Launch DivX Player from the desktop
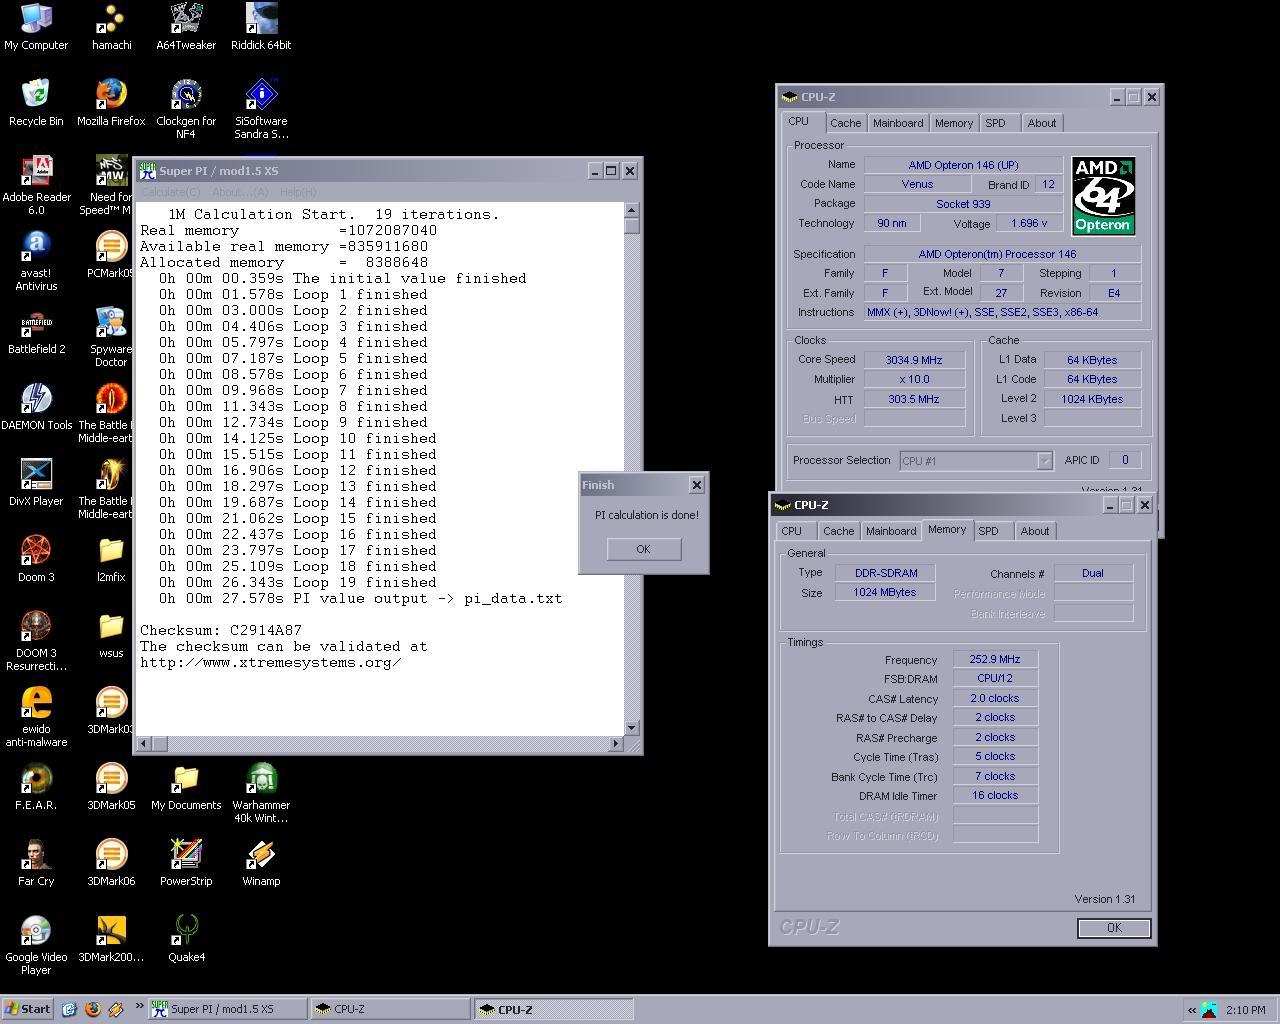The image size is (1280, 1024). pyautogui.click(x=36, y=483)
